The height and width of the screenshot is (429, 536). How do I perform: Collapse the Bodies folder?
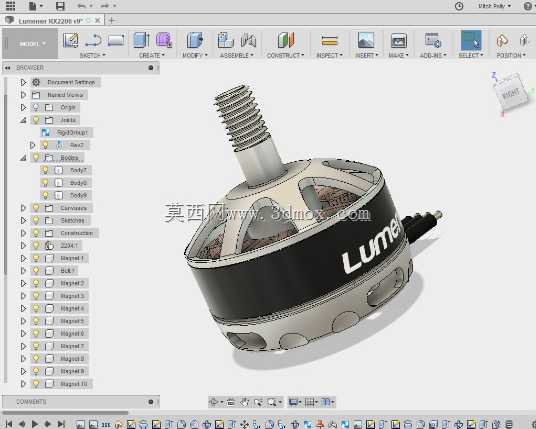23,158
